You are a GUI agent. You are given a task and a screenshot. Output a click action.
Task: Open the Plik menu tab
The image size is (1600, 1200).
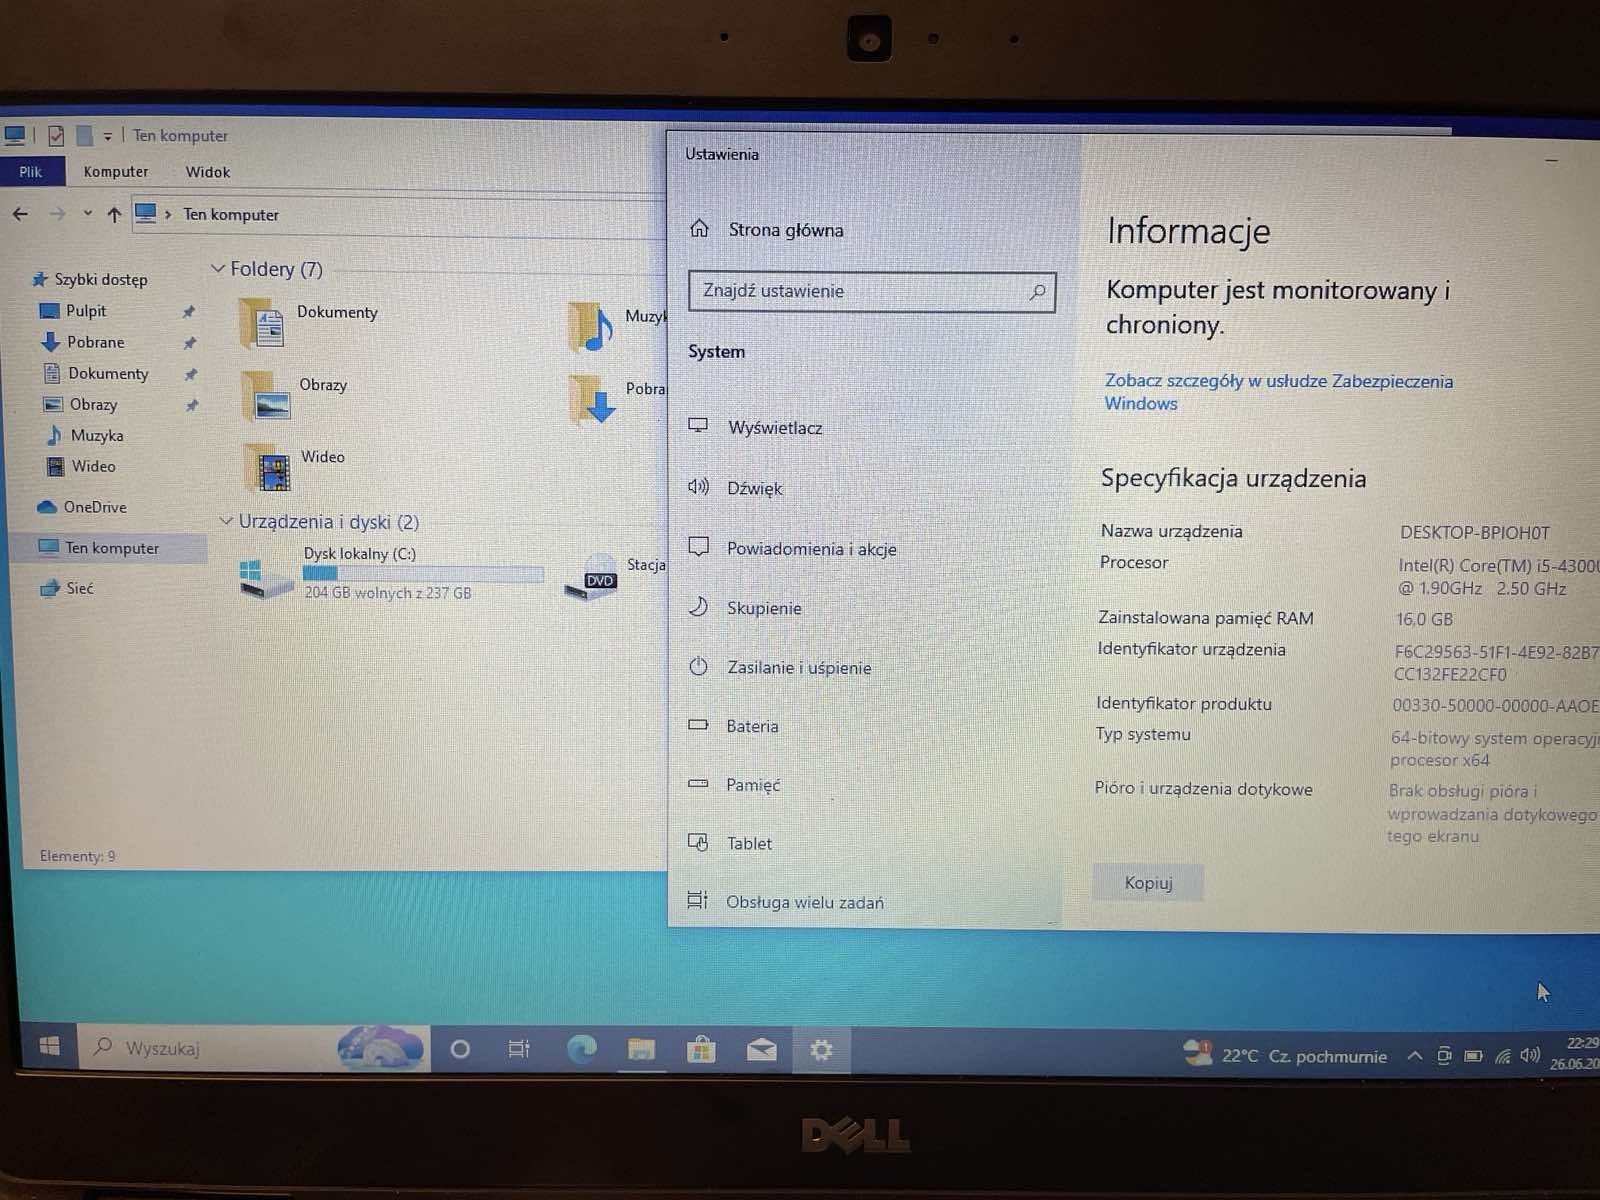[x=31, y=172]
